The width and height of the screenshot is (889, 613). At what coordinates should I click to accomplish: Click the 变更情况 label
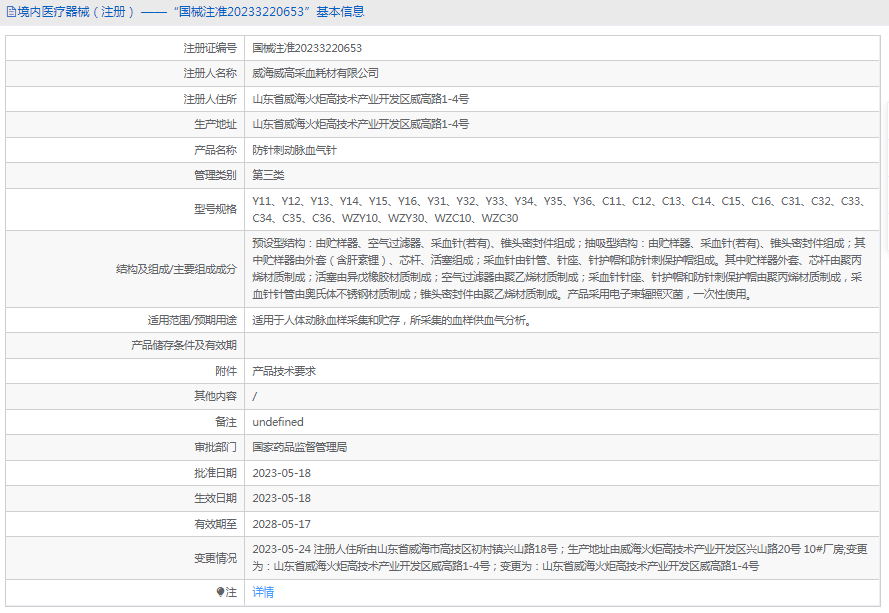click(215, 558)
